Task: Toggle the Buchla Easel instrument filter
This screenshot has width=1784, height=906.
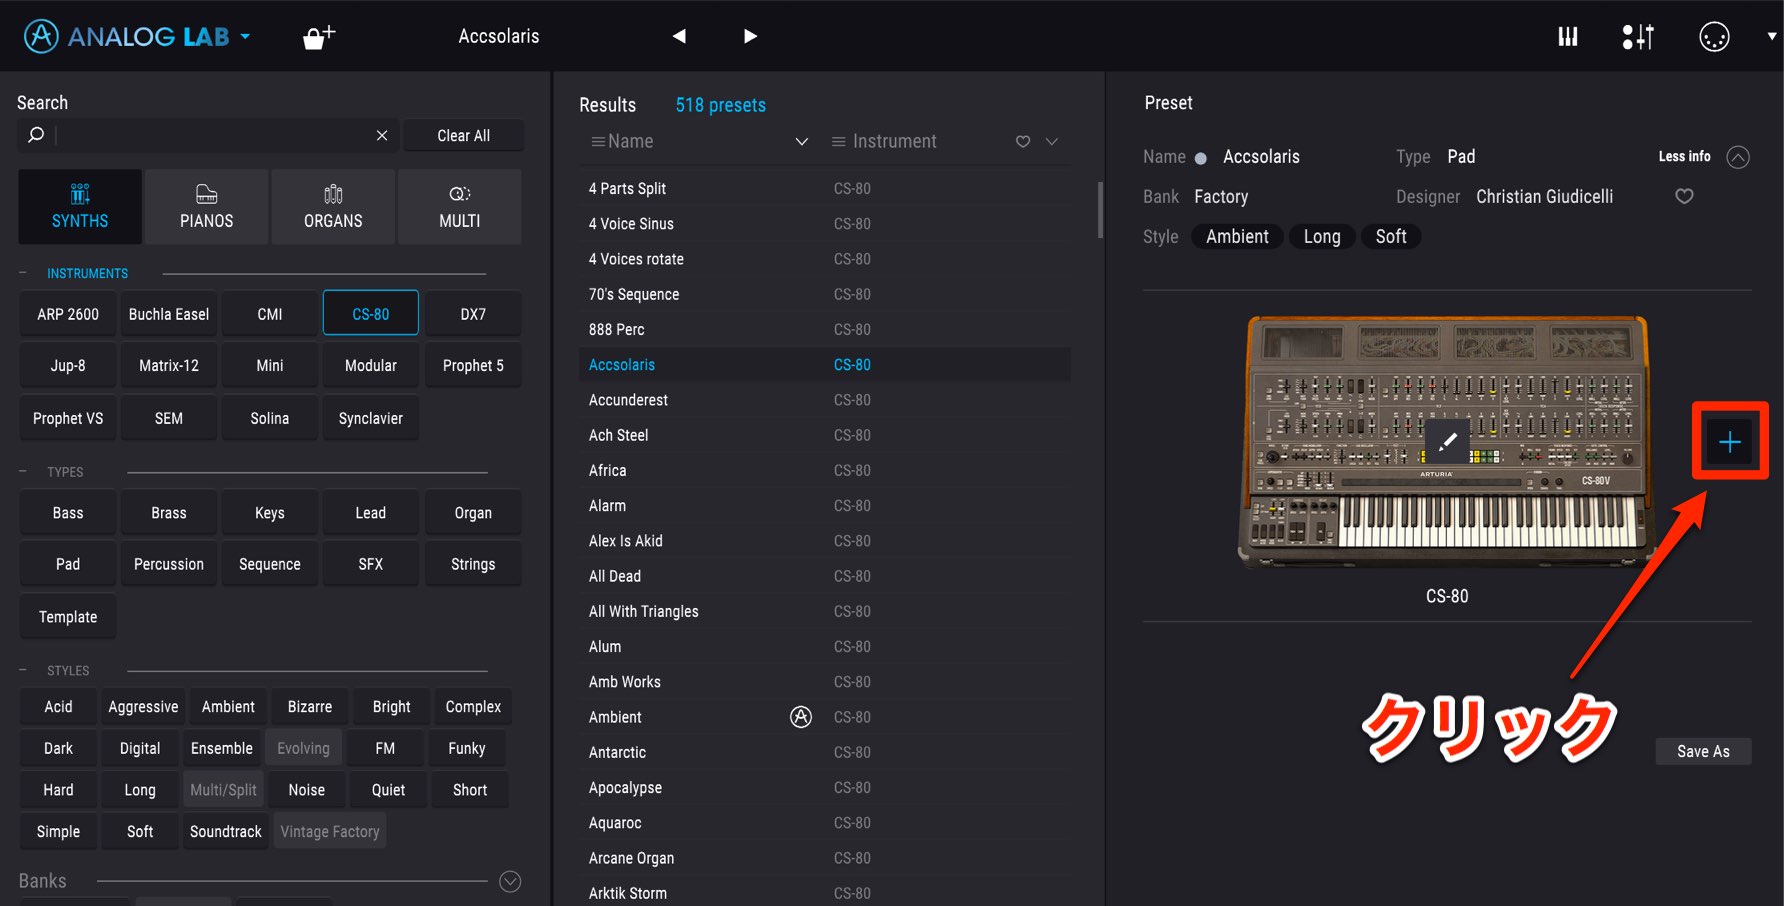Action: 169,314
